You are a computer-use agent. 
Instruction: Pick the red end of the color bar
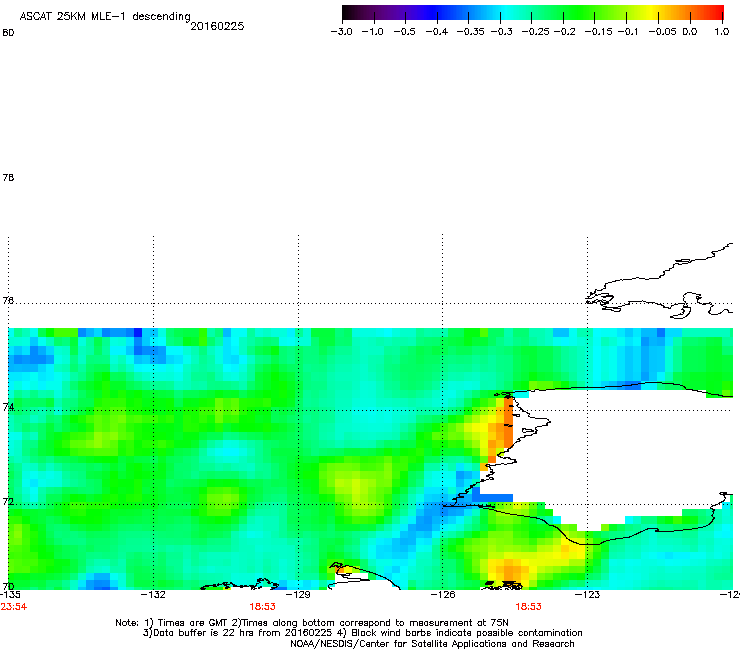tap(715, 12)
